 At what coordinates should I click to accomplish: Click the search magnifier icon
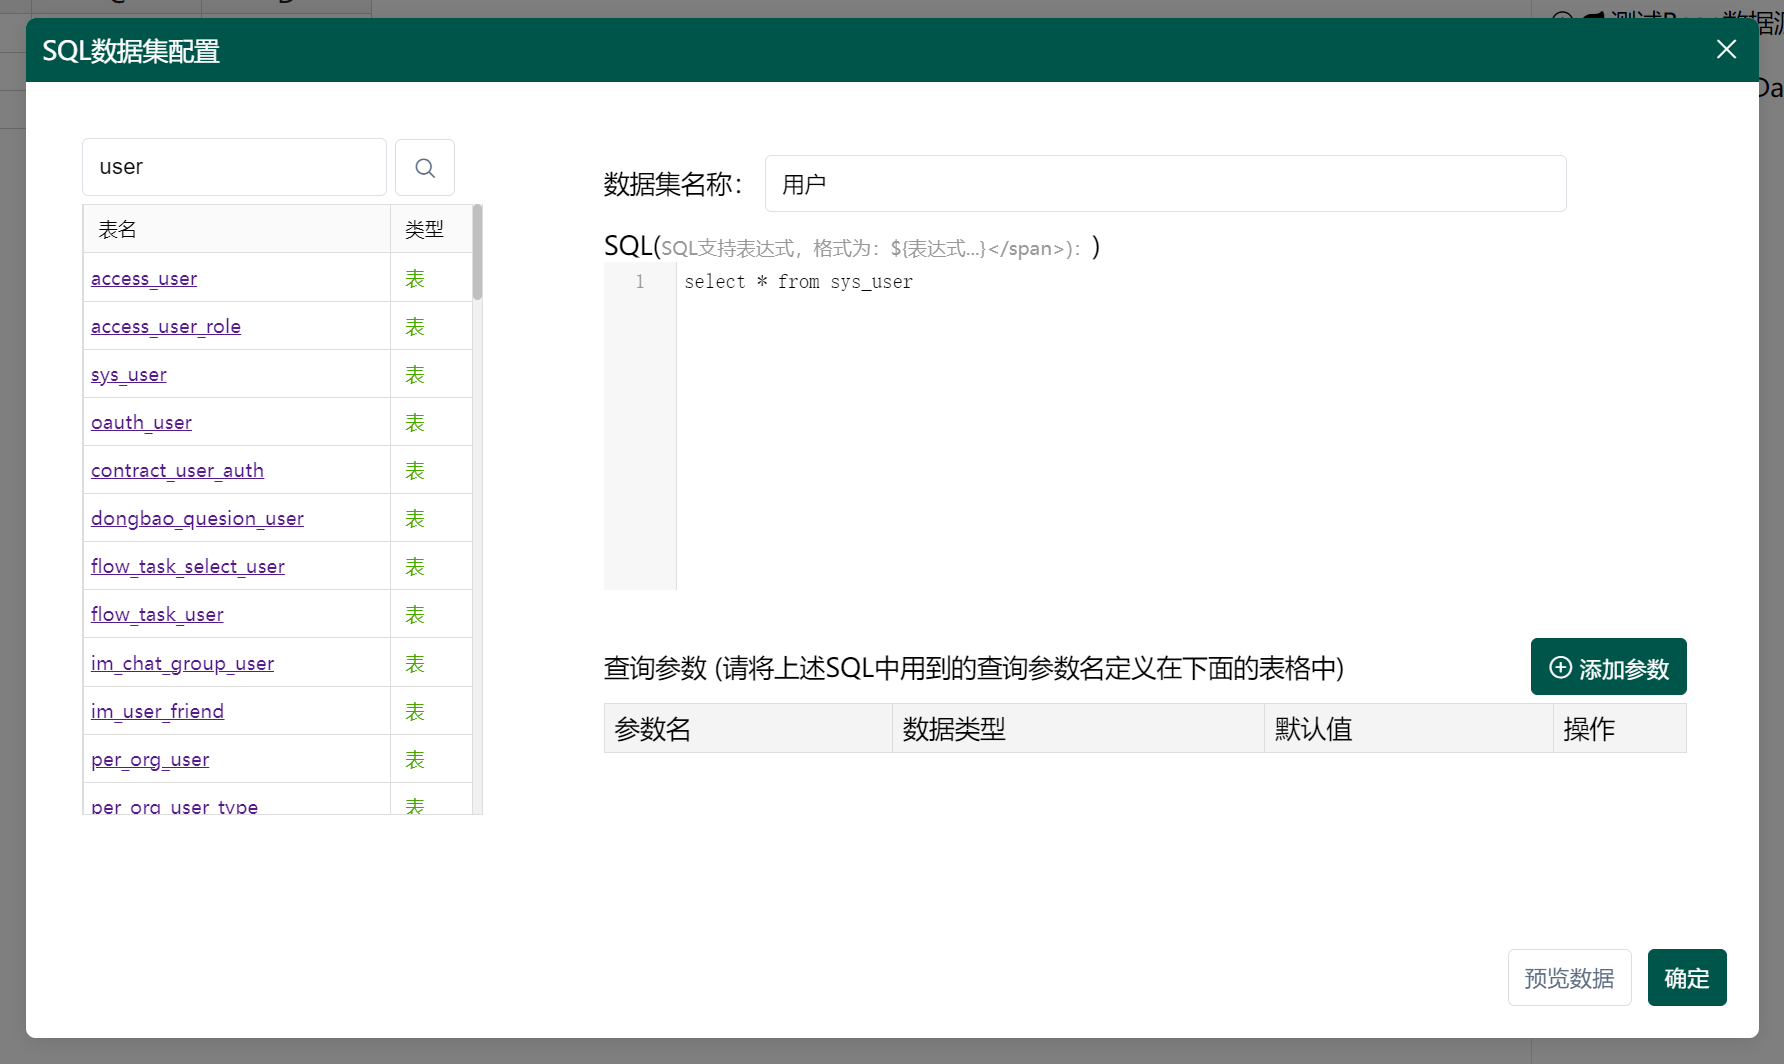click(424, 167)
